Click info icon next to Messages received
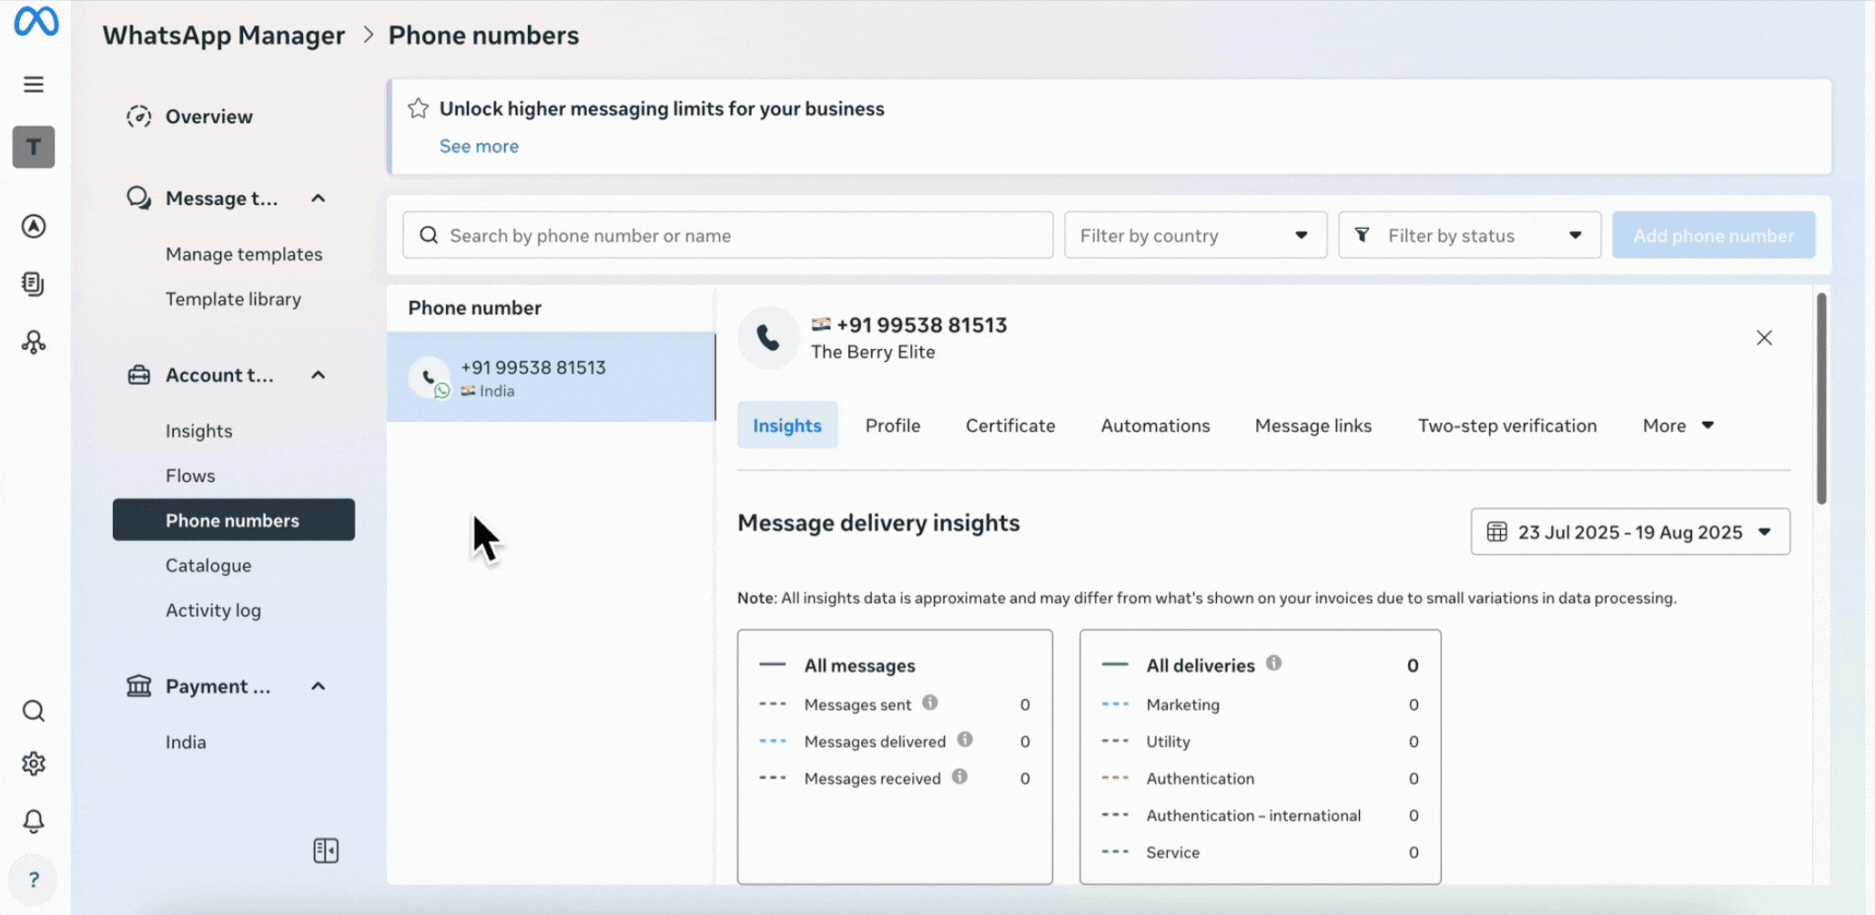This screenshot has height=915, width=1875. coord(960,777)
